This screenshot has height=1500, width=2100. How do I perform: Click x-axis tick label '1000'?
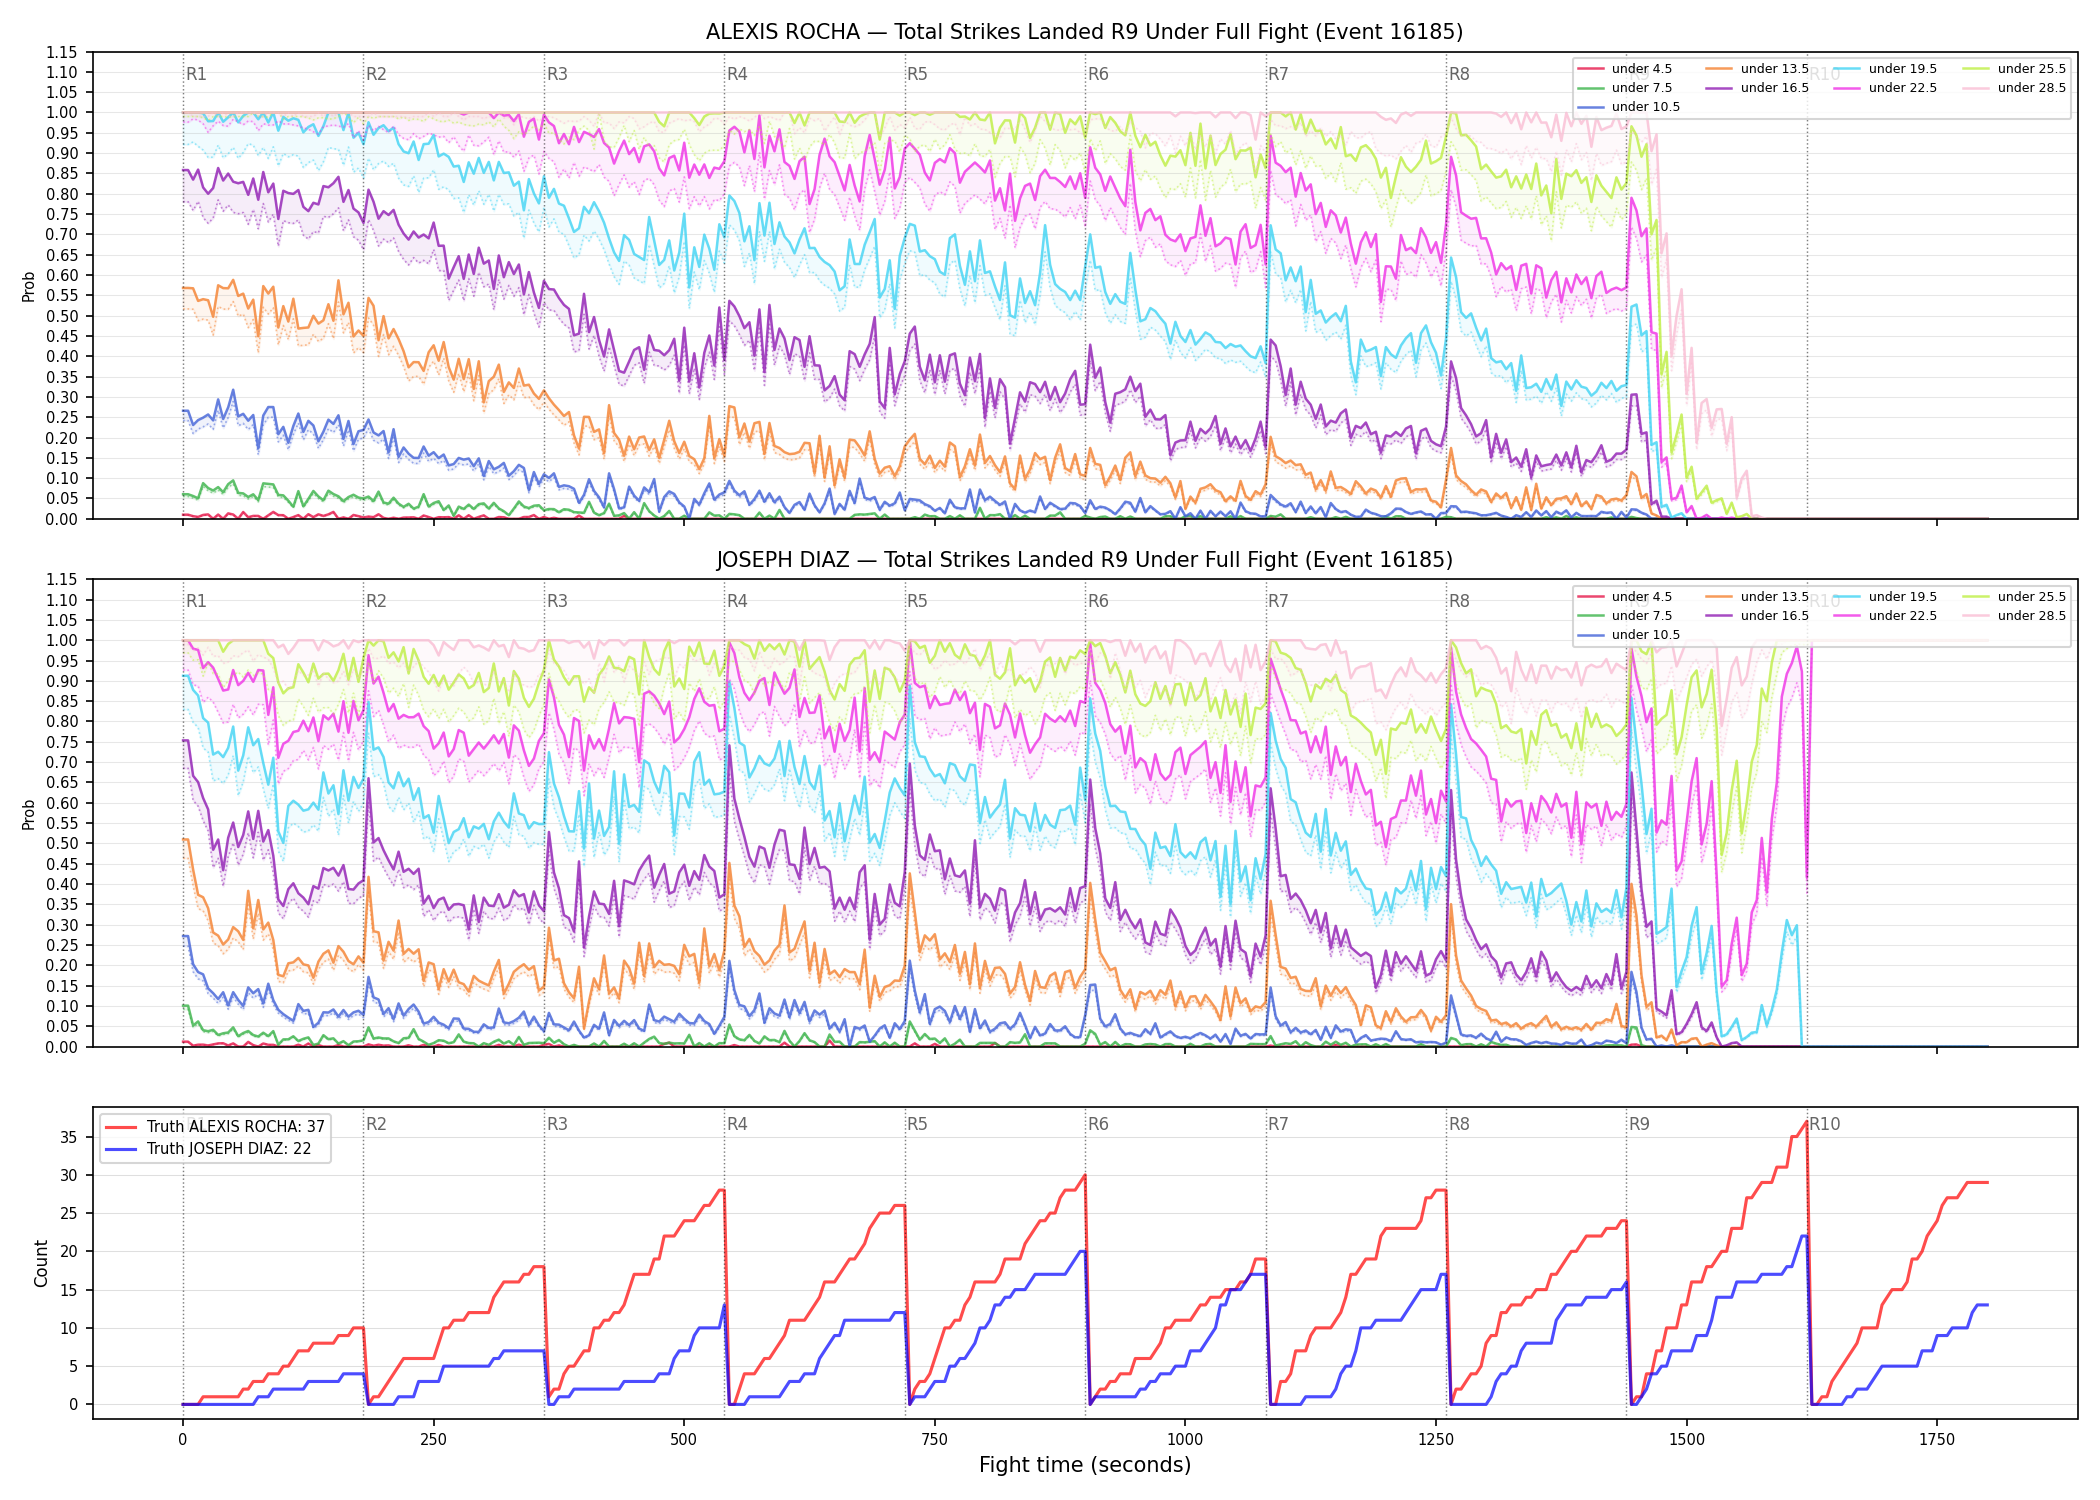(x=1185, y=1440)
